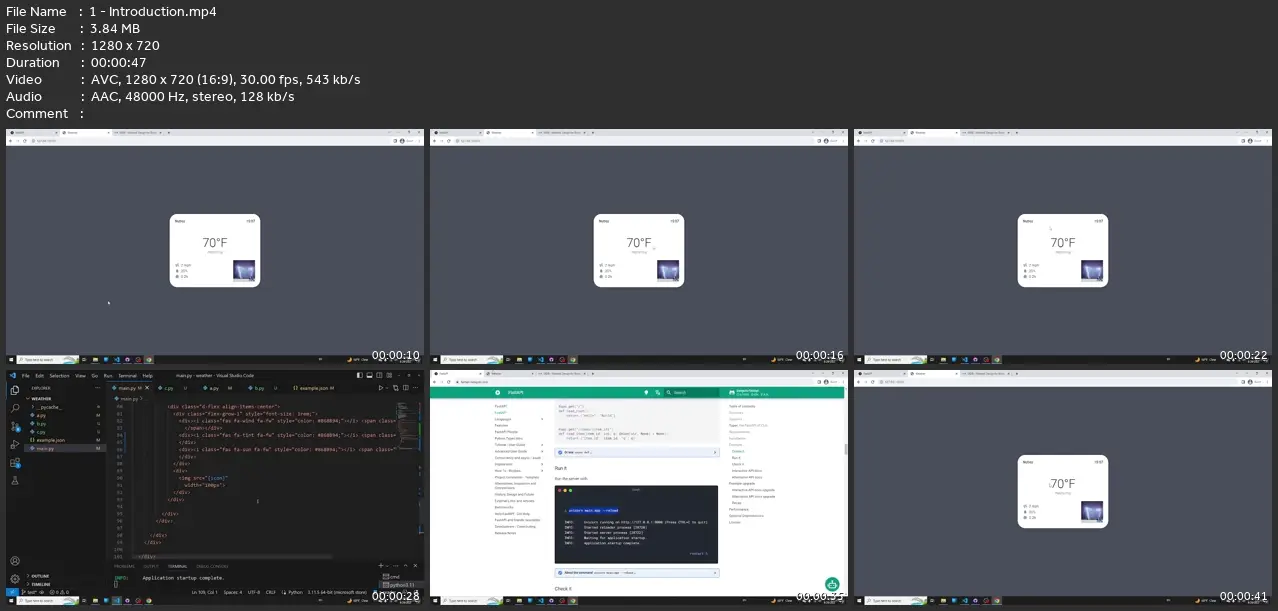Open the terminal launch profile dropdown arrow in VS Code

(x=387, y=565)
